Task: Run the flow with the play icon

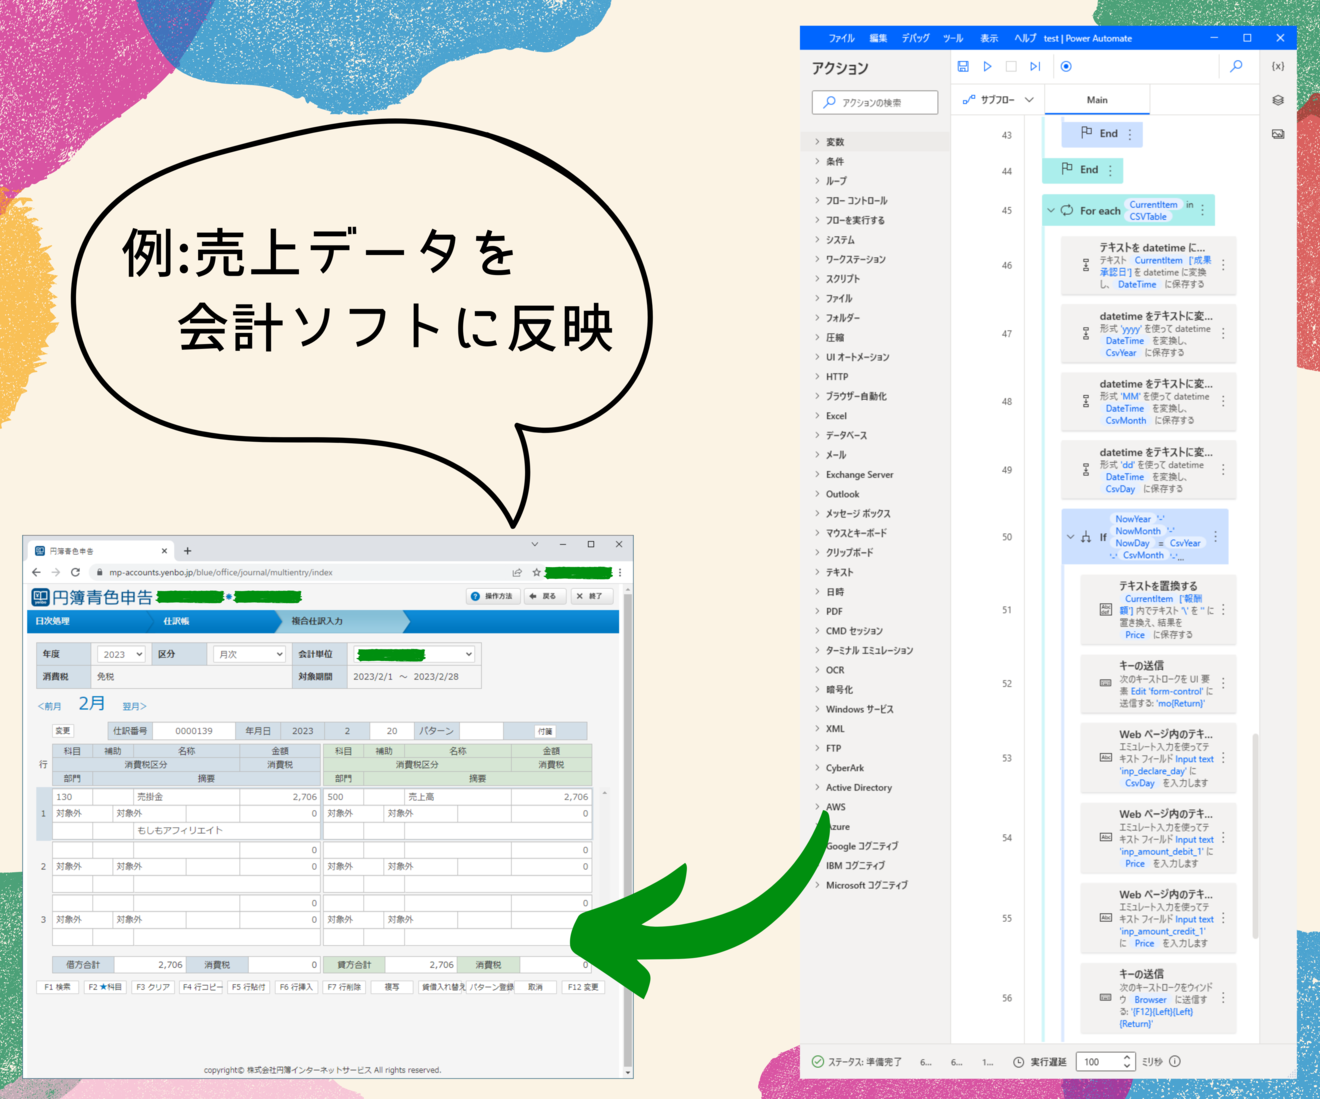Action: [x=987, y=66]
